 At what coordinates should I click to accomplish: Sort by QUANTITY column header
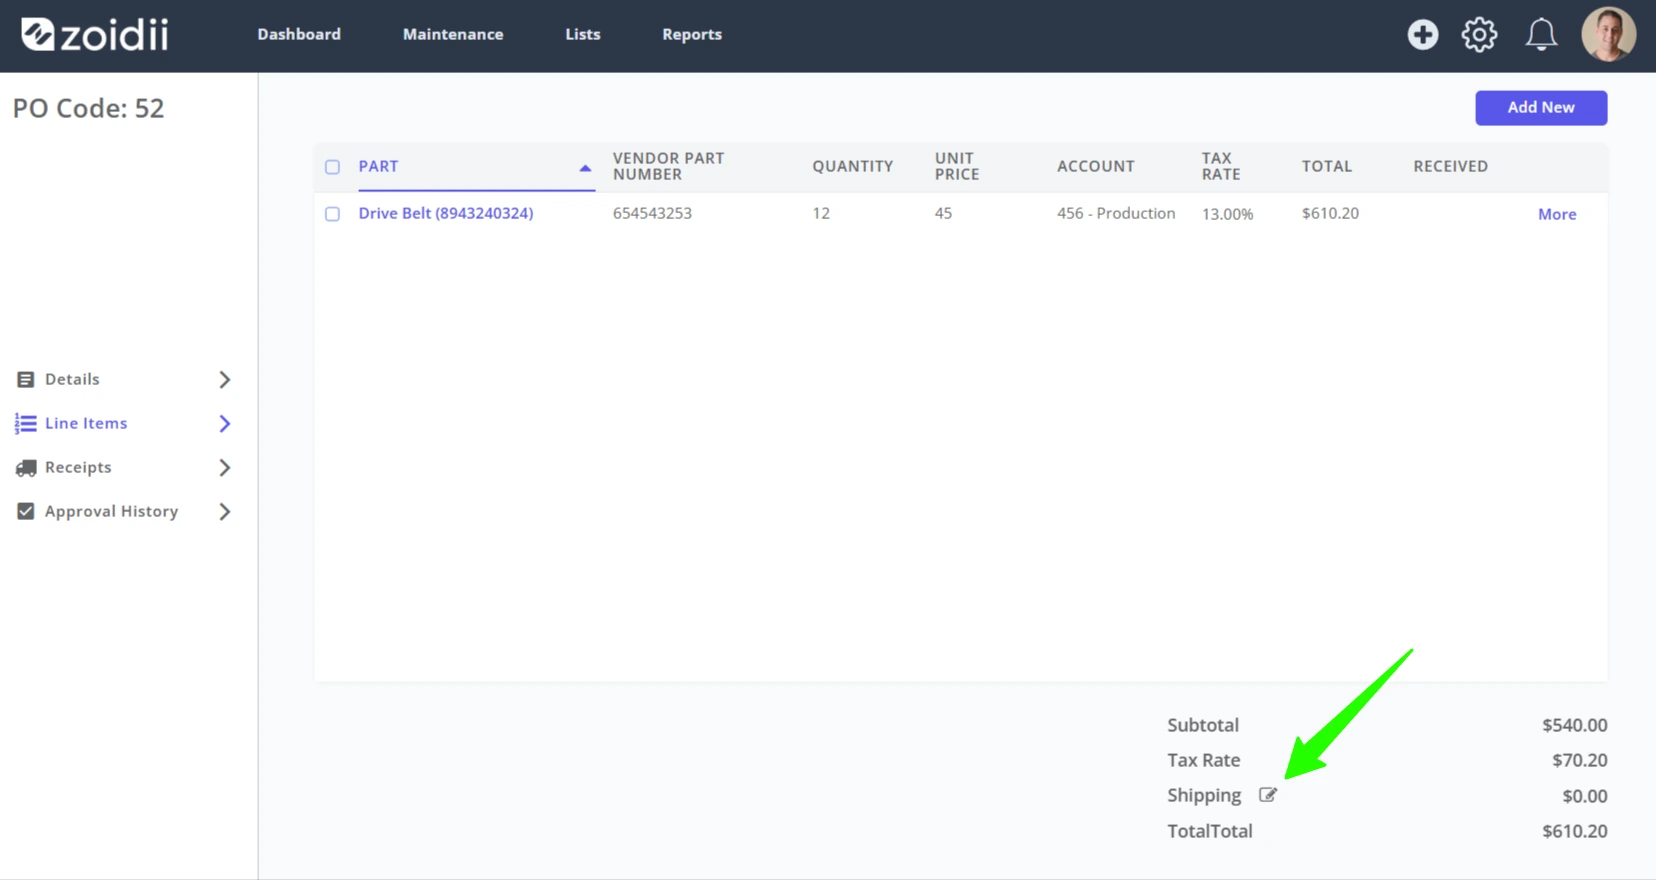(x=853, y=166)
